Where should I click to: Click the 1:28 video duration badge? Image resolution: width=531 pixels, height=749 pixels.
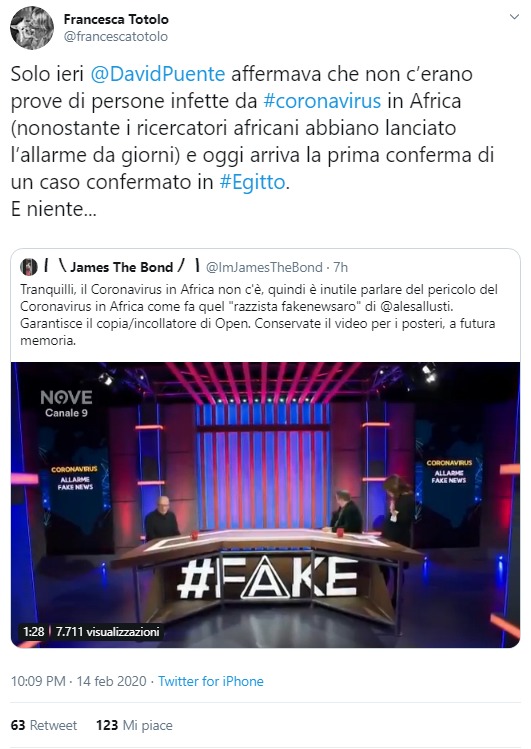pos(33,631)
